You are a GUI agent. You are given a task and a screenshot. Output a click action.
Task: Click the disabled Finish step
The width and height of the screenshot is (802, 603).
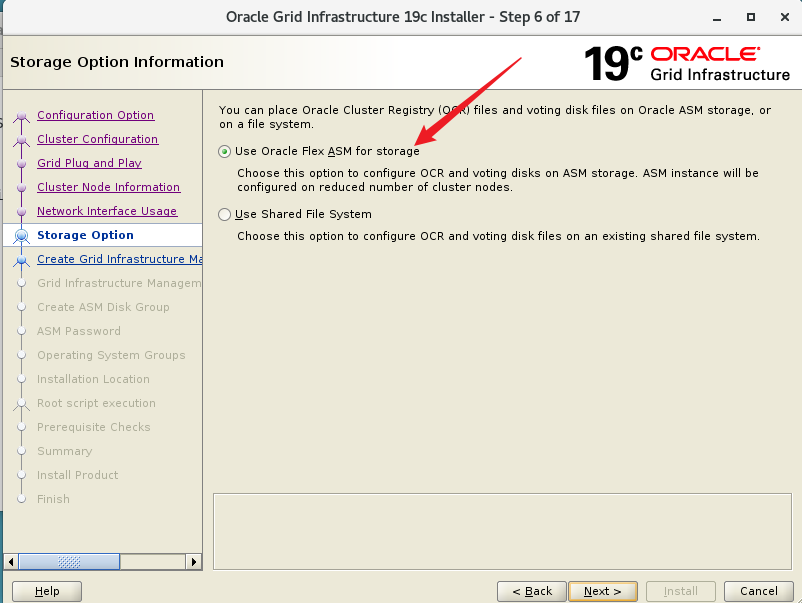53,500
